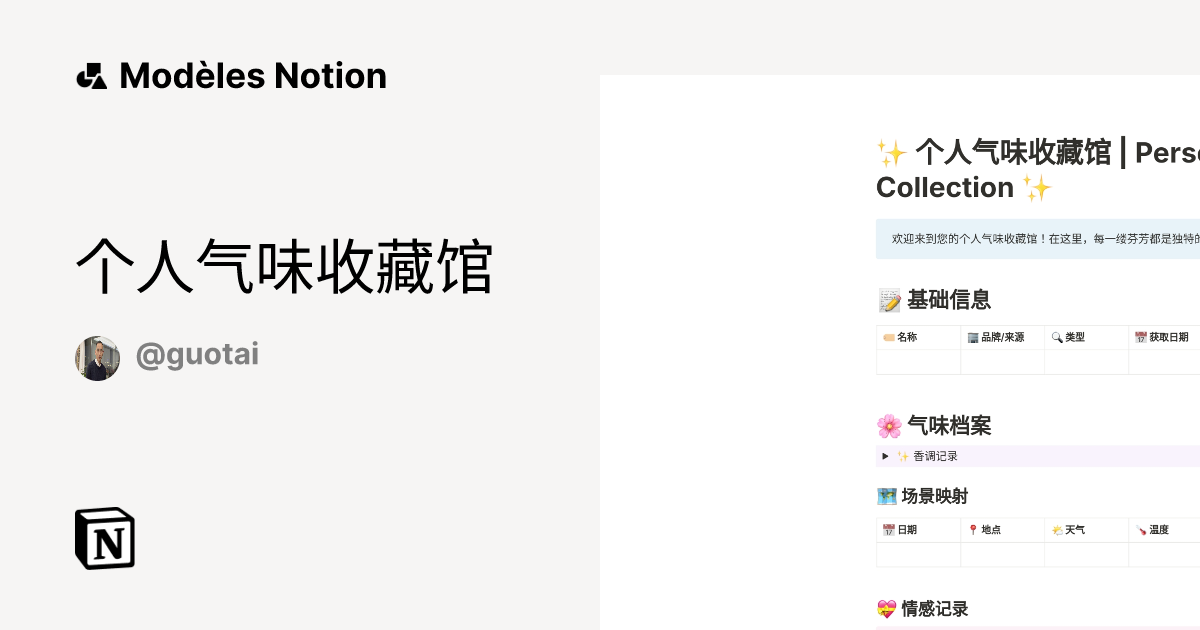1200x630 pixels.
Task: Collapse the ✨ 香调记录 disclosure triangle
Action: click(886, 455)
